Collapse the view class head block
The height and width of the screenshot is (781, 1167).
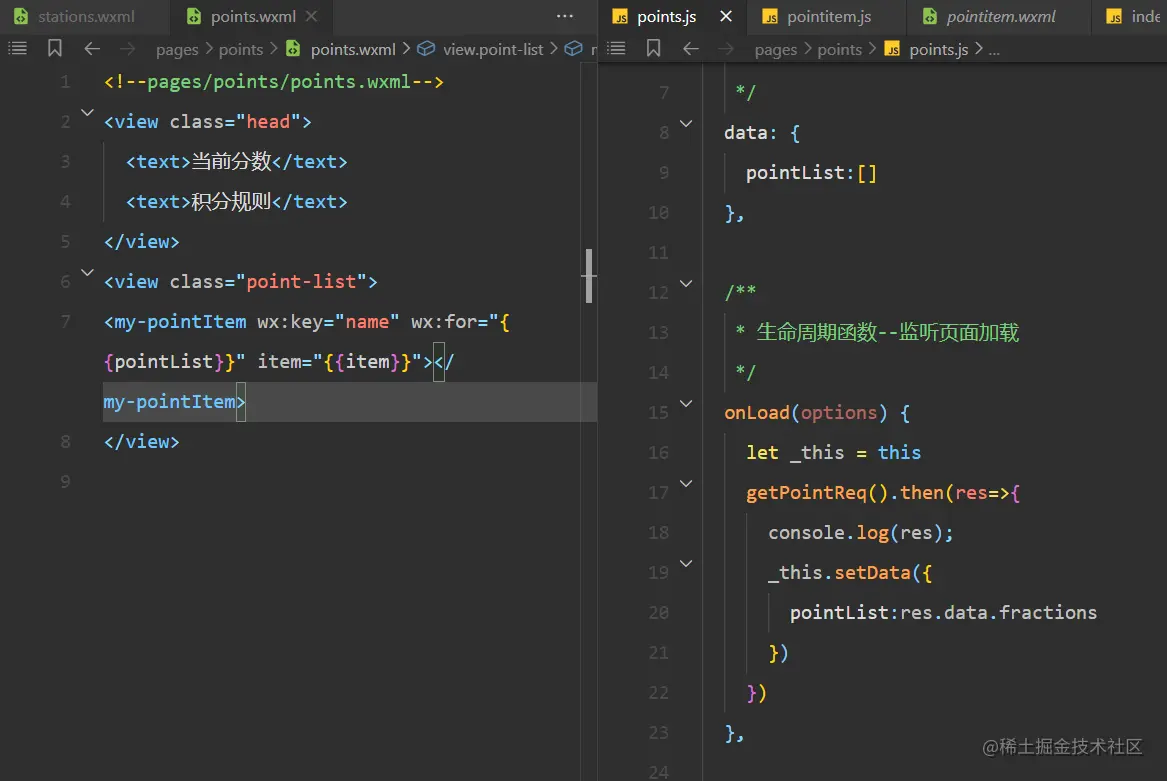tap(87, 113)
